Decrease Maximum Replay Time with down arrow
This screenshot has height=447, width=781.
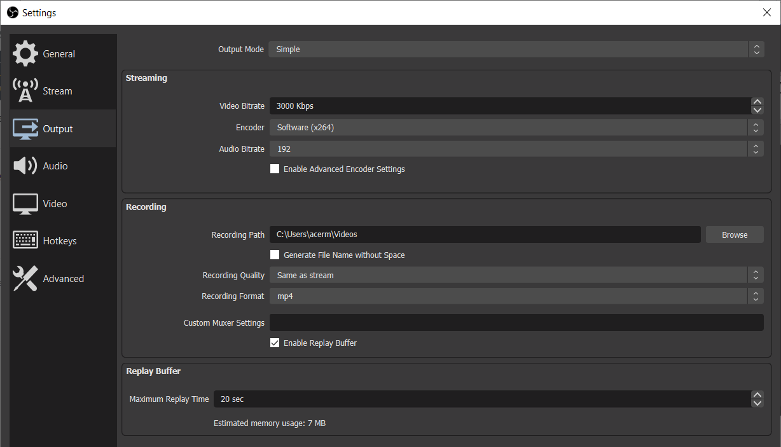pos(757,403)
